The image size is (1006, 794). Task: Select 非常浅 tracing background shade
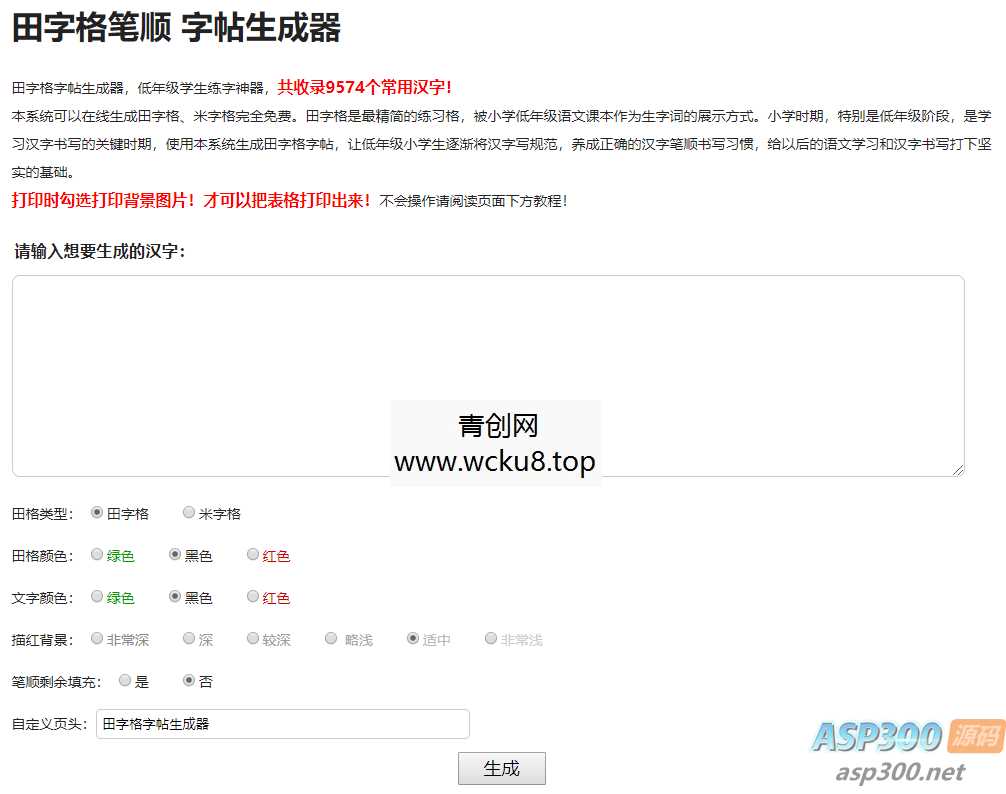point(491,639)
